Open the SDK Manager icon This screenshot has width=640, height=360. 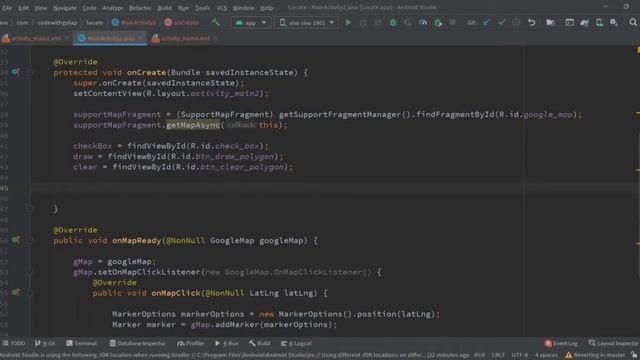coord(614,22)
